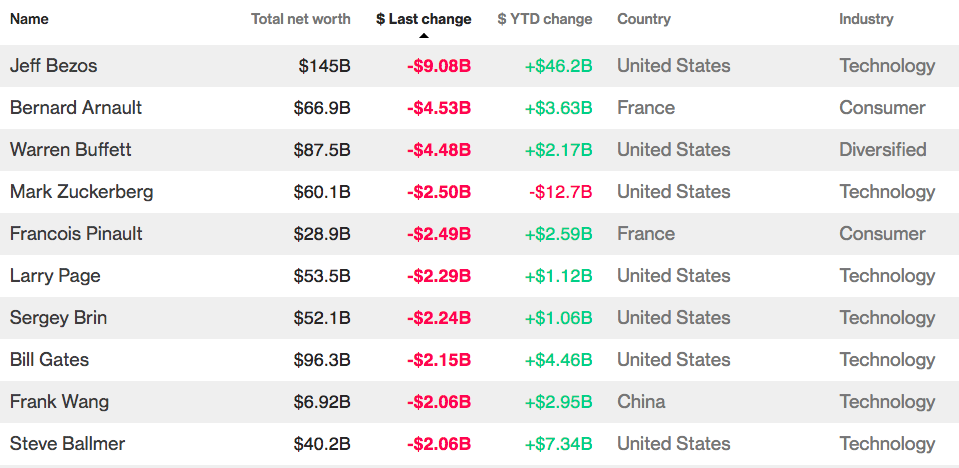Open Larry Page's profile

click(55, 276)
